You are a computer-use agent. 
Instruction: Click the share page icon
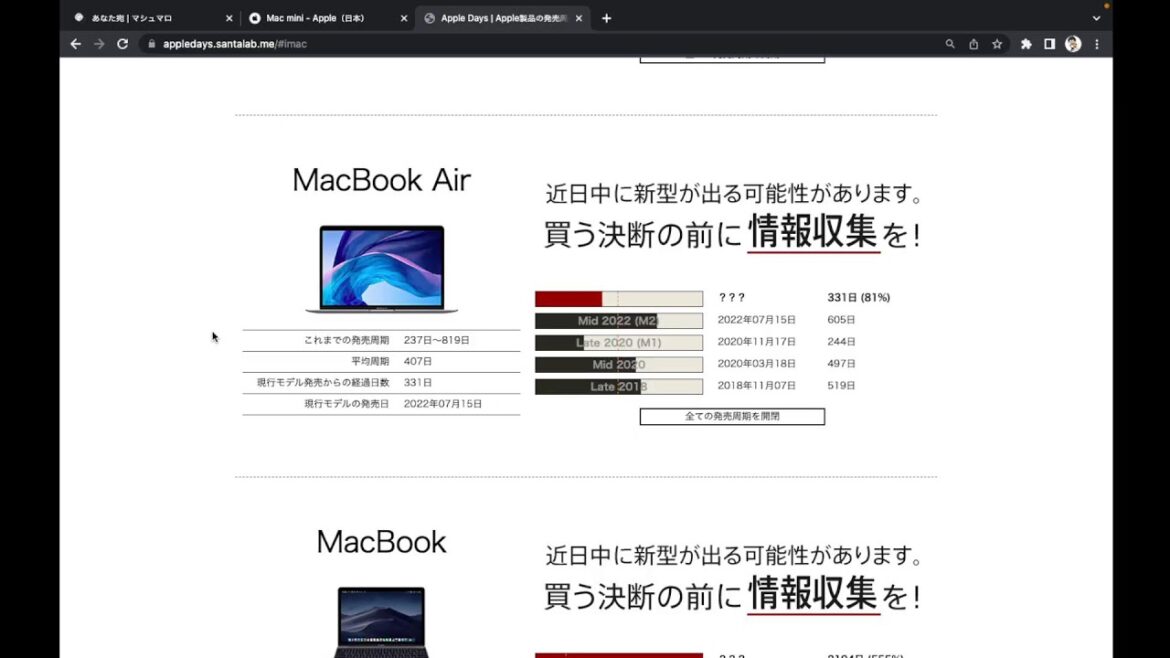point(973,44)
